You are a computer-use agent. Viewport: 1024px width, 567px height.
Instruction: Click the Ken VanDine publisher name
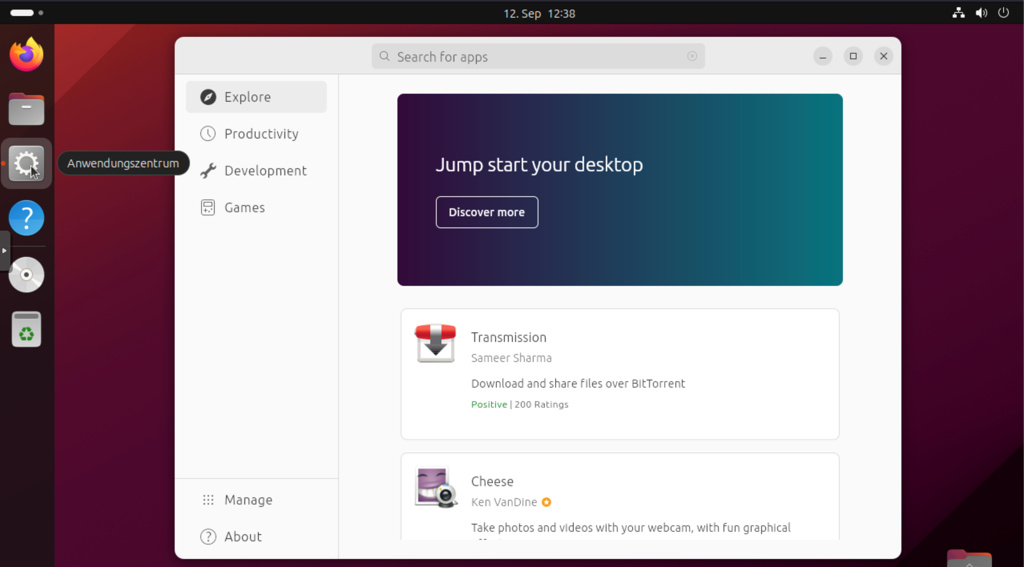tap(504, 502)
